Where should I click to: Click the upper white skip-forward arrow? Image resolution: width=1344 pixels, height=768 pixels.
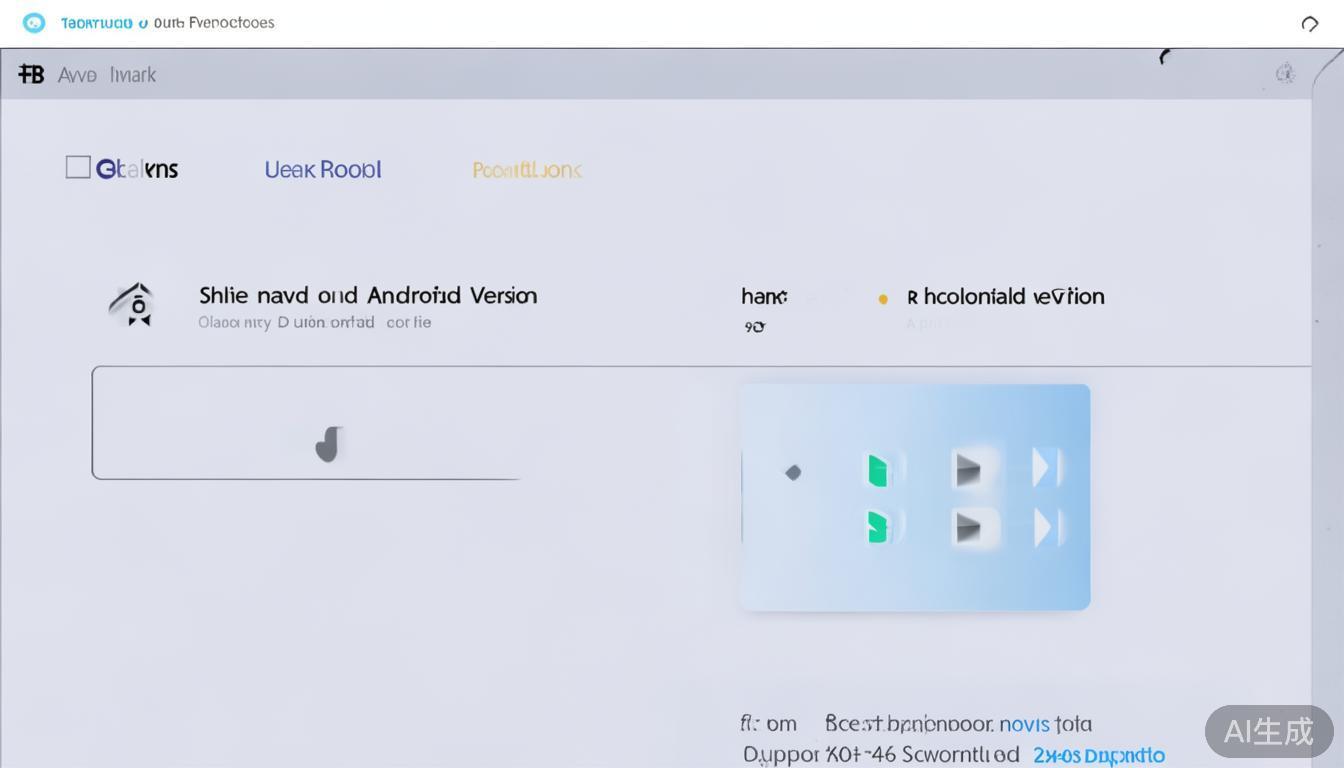(1045, 468)
